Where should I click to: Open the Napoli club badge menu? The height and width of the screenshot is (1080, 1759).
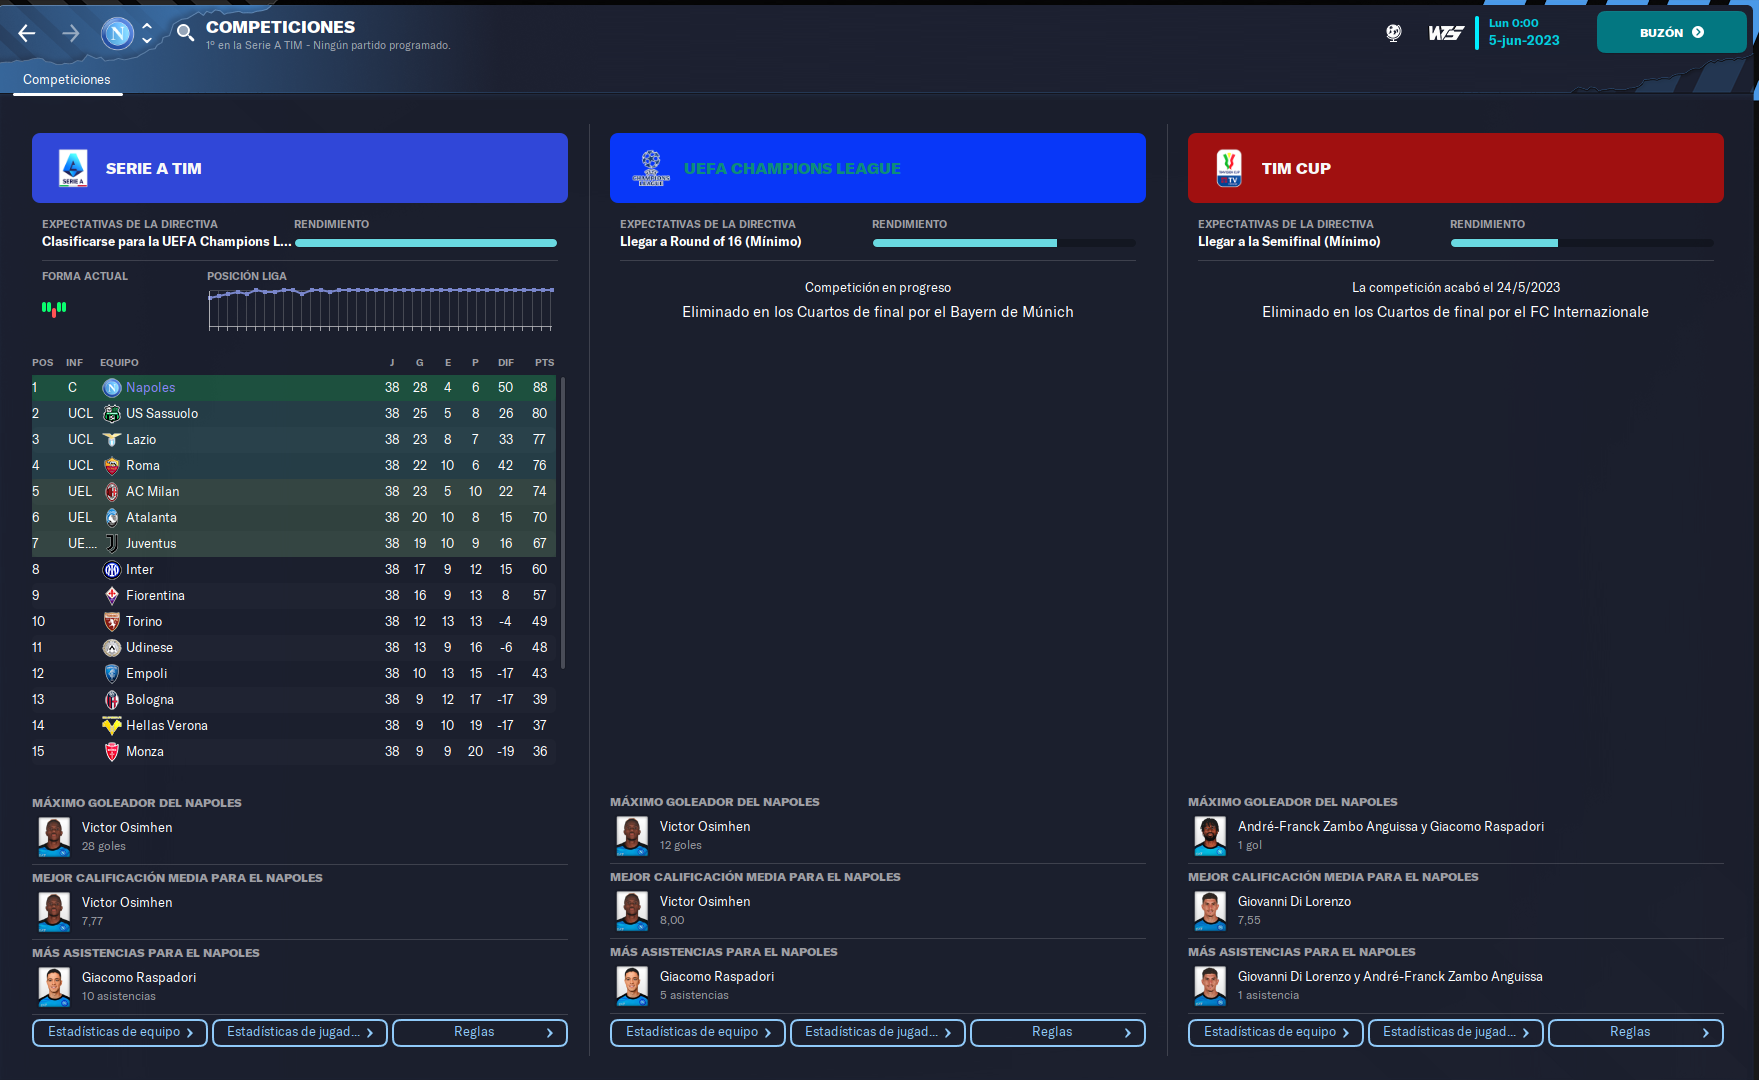117,33
